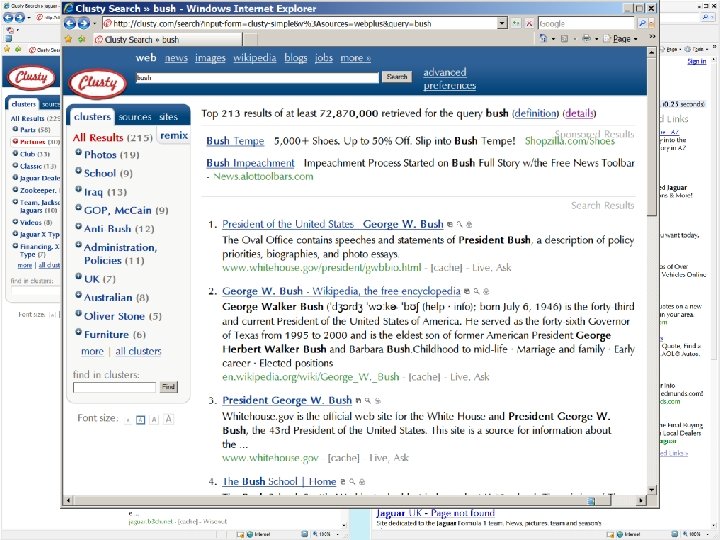Expand the Oliver Stone (5) cluster
The height and width of the screenshot is (540, 720).
[x=79, y=314]
